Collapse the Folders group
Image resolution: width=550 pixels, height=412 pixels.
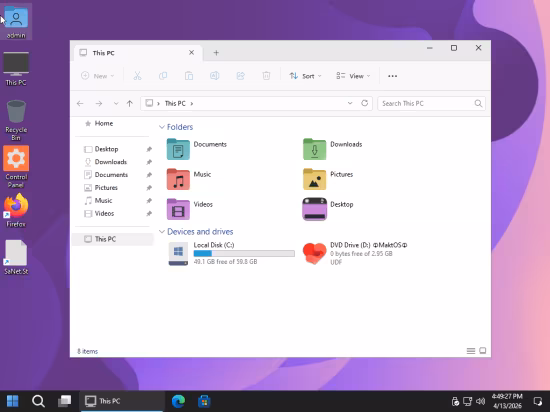coord(162,127)
